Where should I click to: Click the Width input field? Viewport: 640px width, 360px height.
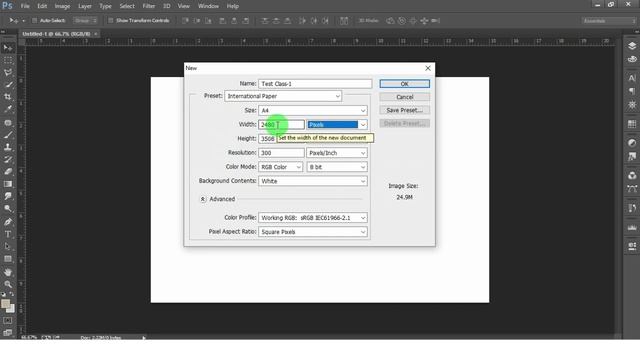[281, 125]
